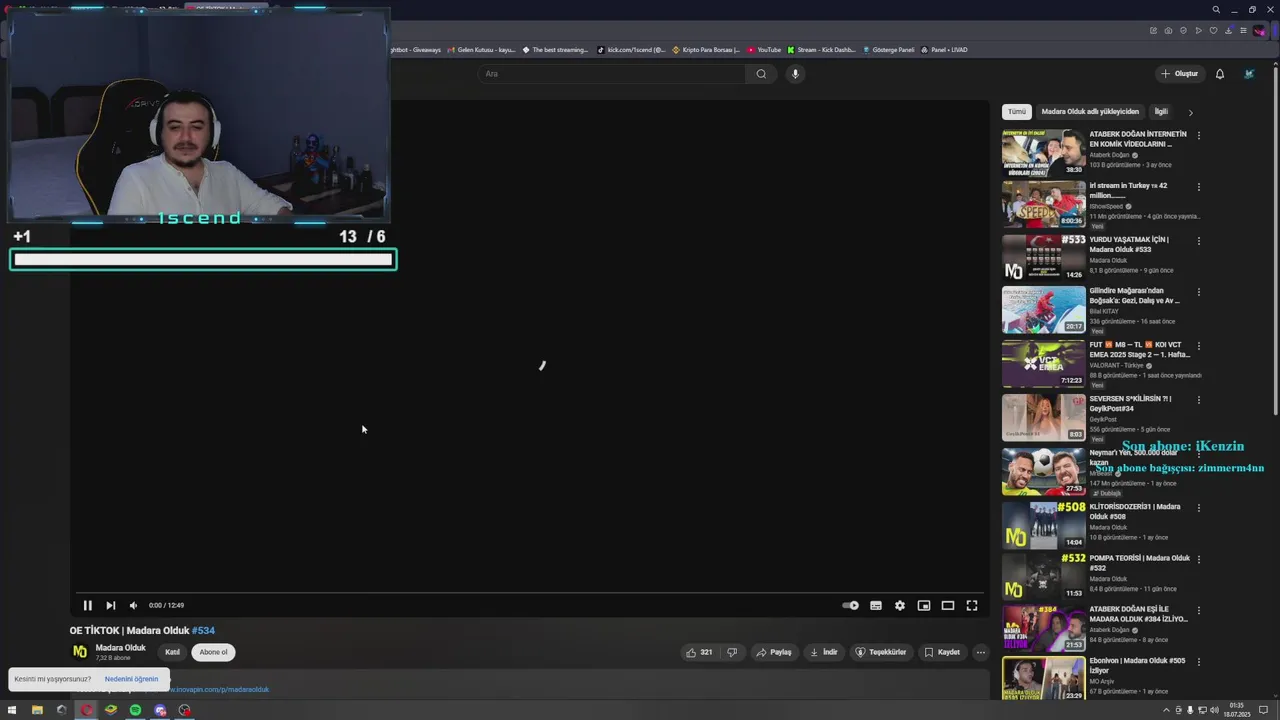Show more filter chips with right arrow
This screenshot has width=1280, height=720.
[x=1190, y=112]
